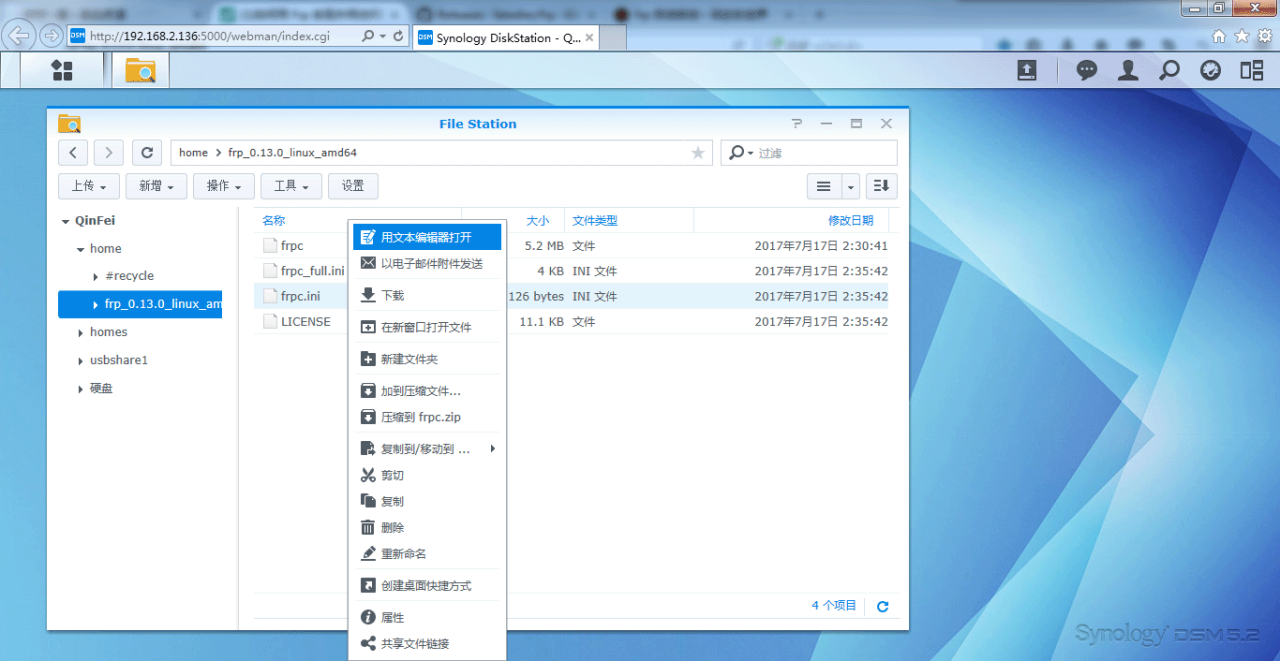Expand the homes folder tree node
Screen dimensions: 1280x661
(x=80, y=332)
